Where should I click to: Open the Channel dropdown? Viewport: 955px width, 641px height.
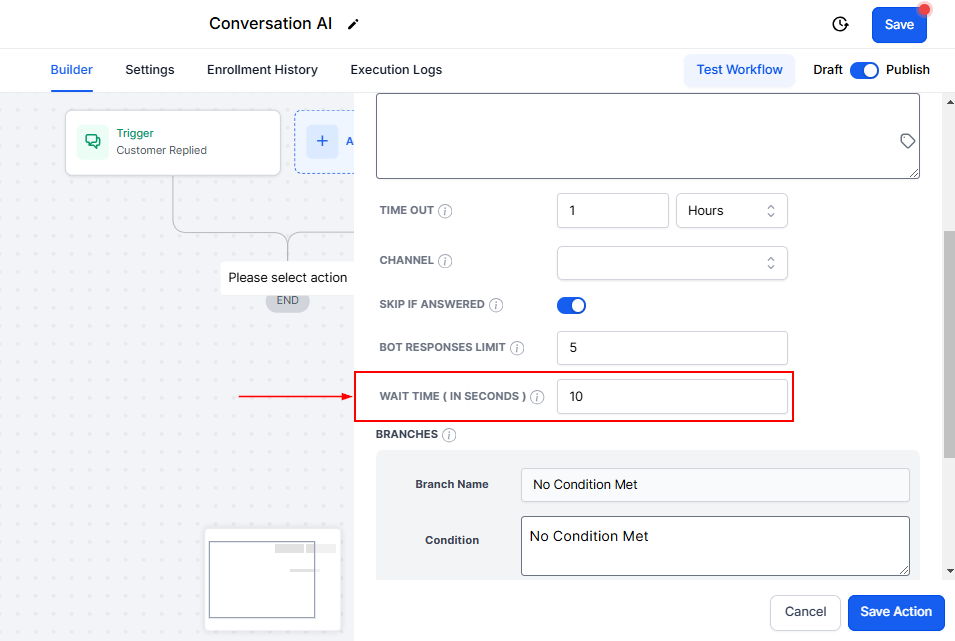point(672,263)
